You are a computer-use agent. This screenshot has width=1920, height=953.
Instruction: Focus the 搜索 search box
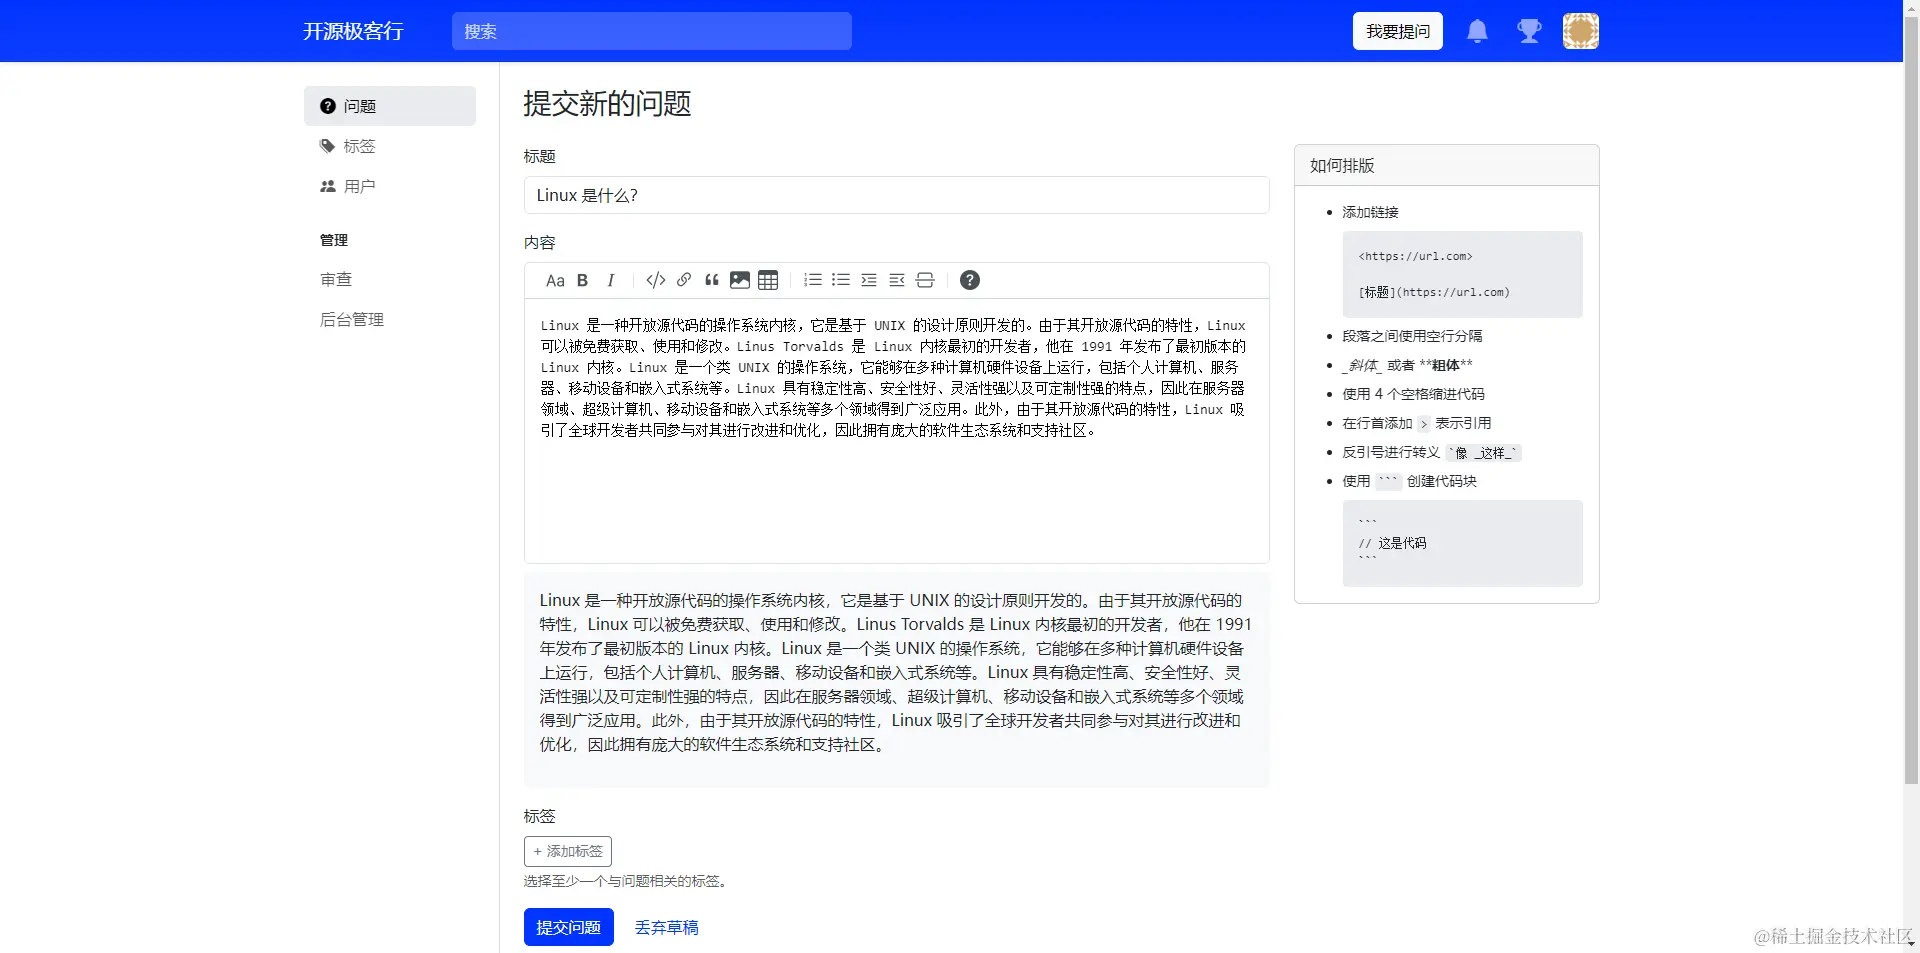point(652,31)
